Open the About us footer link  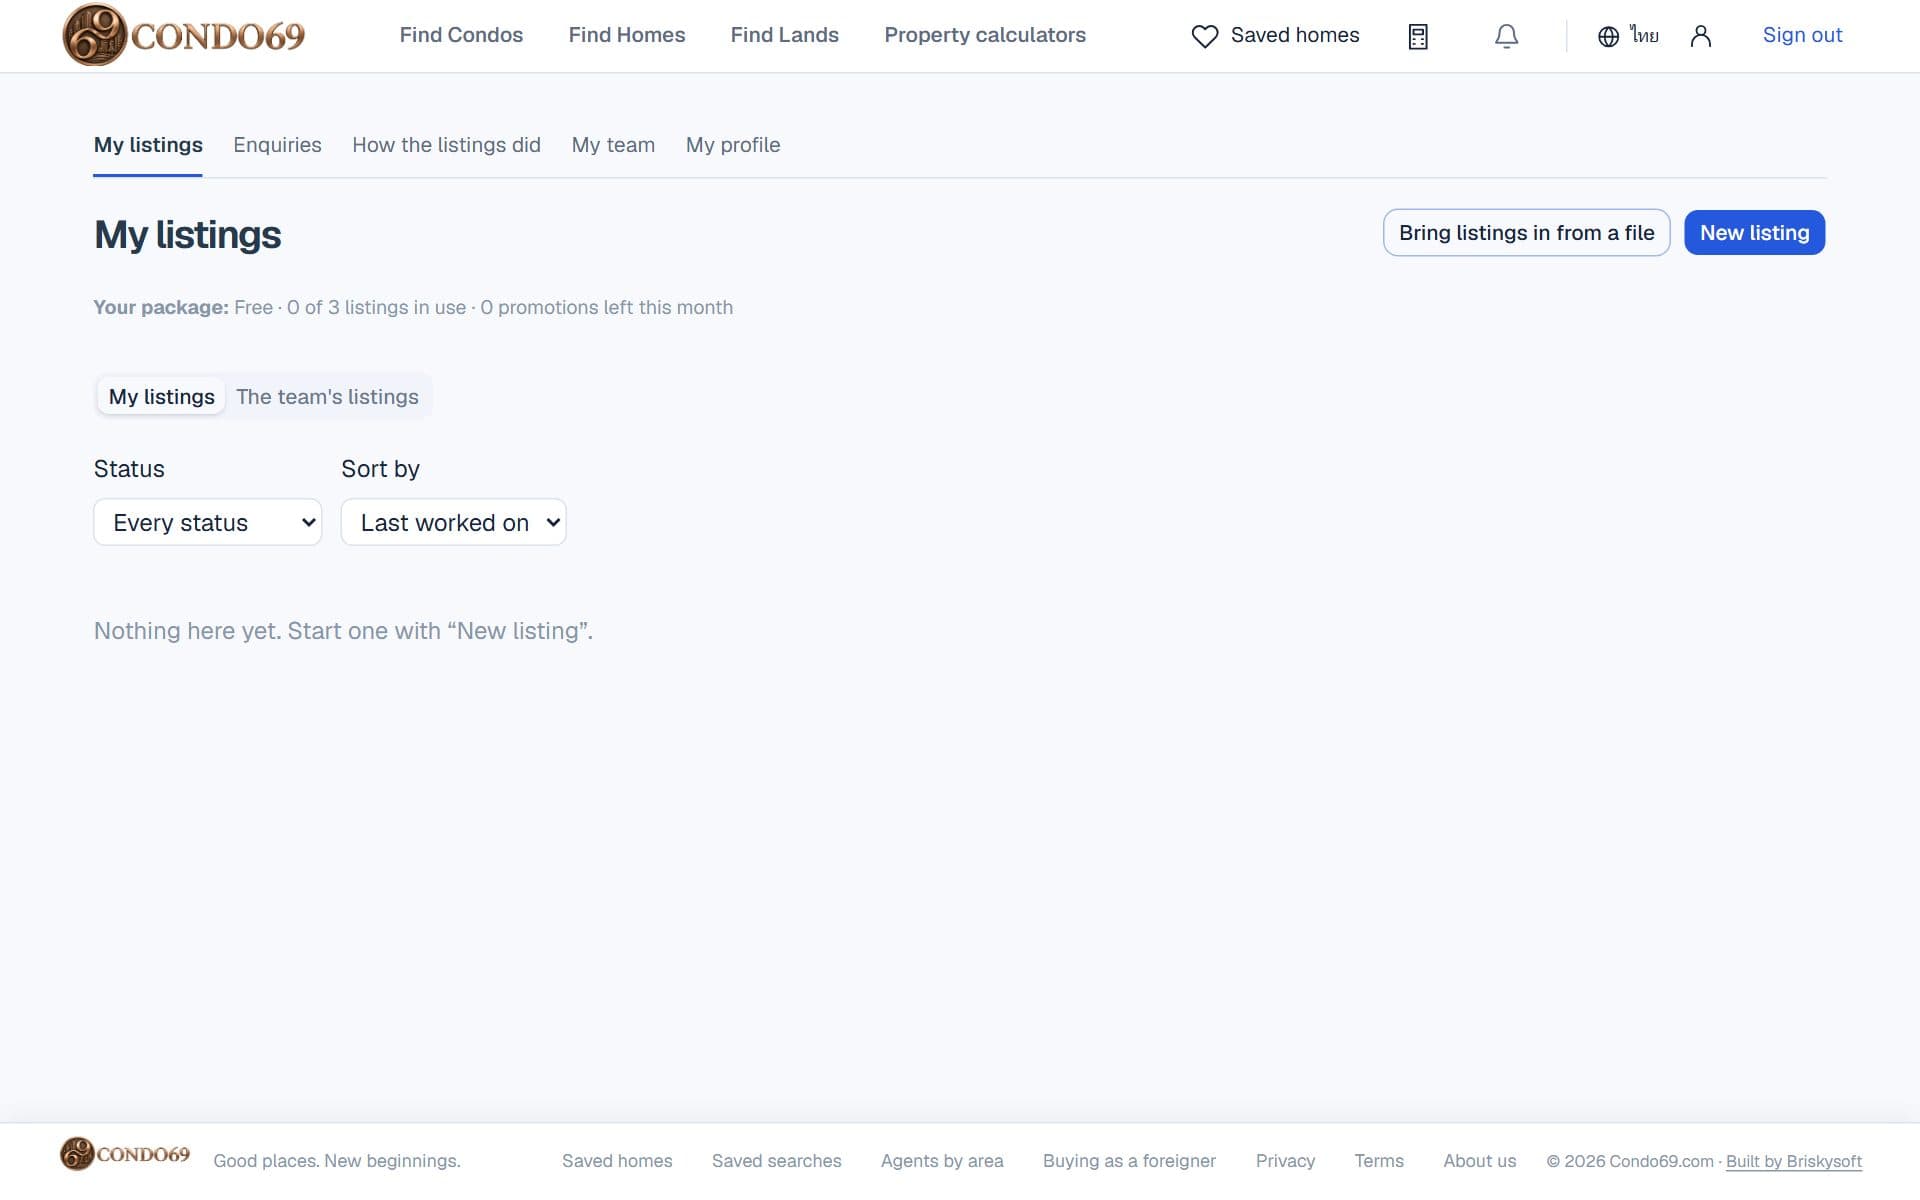point(1479,1161)
